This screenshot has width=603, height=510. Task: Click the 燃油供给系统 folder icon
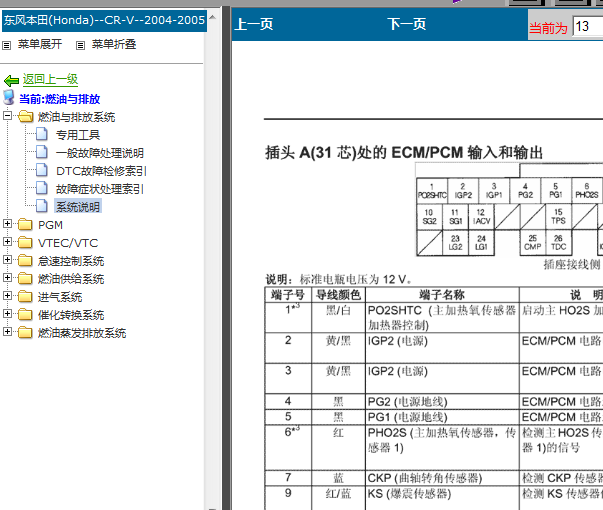point(25,278)
